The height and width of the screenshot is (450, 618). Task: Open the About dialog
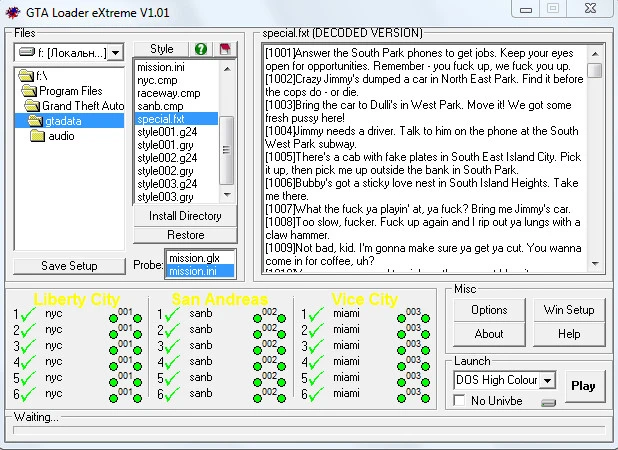489,334
